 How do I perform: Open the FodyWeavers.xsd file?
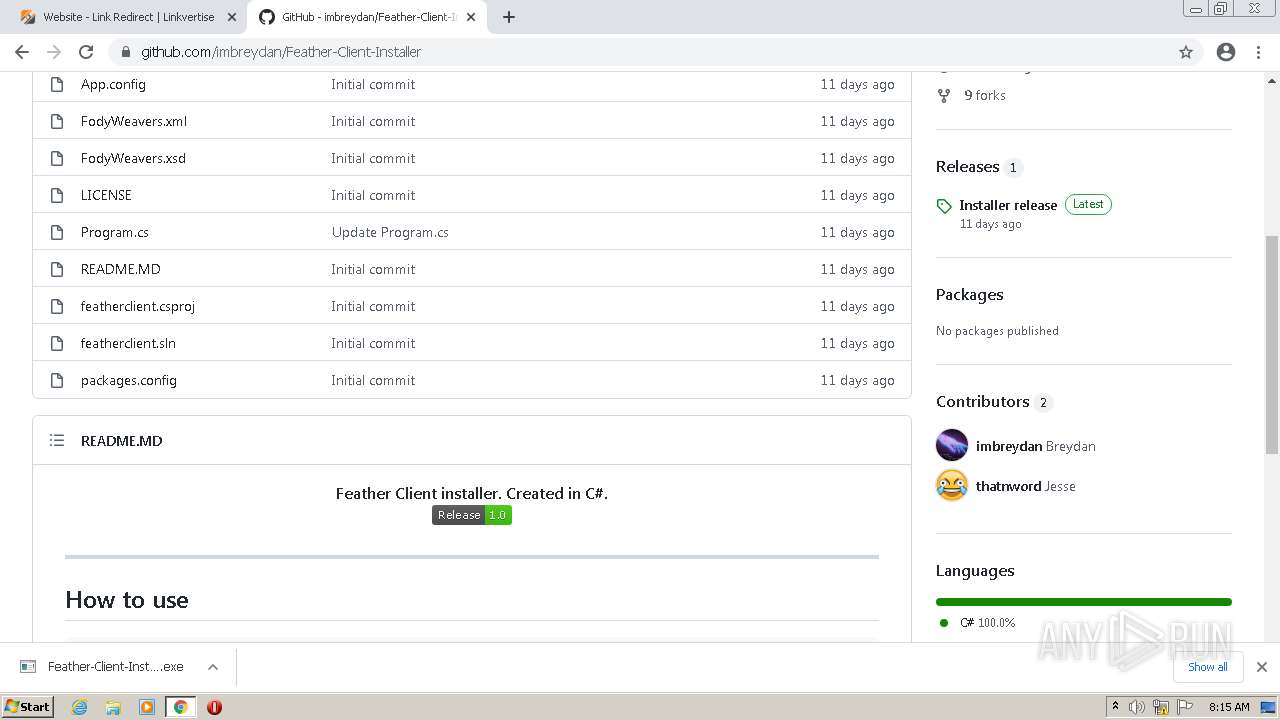133,158
